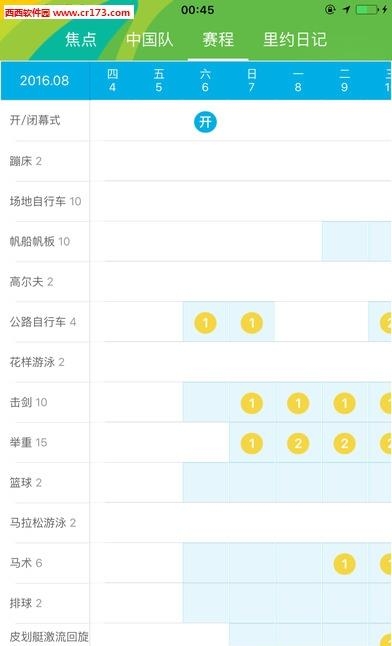Tap the battery icon in the status bar
This screenshot has height=646, width=392.
pos(367,9)
